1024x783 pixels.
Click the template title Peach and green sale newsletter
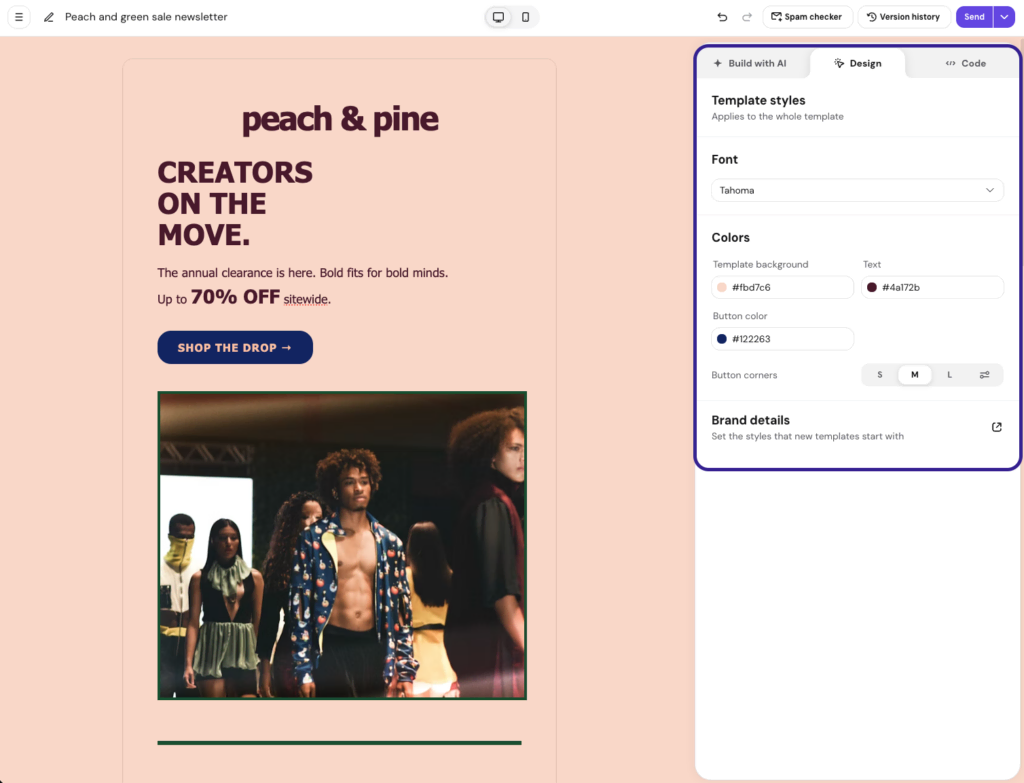tap(146, 17)
